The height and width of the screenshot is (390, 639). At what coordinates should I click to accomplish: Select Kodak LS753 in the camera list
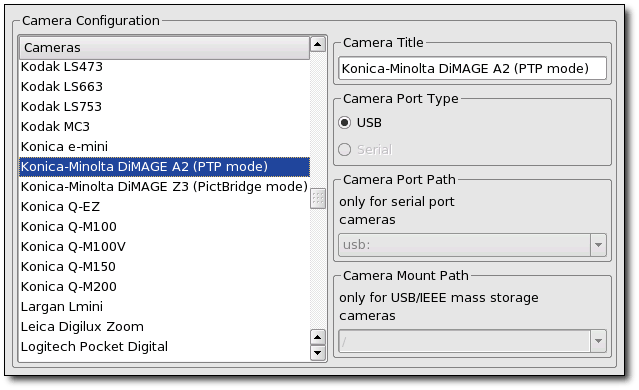(x=164, y=106)
